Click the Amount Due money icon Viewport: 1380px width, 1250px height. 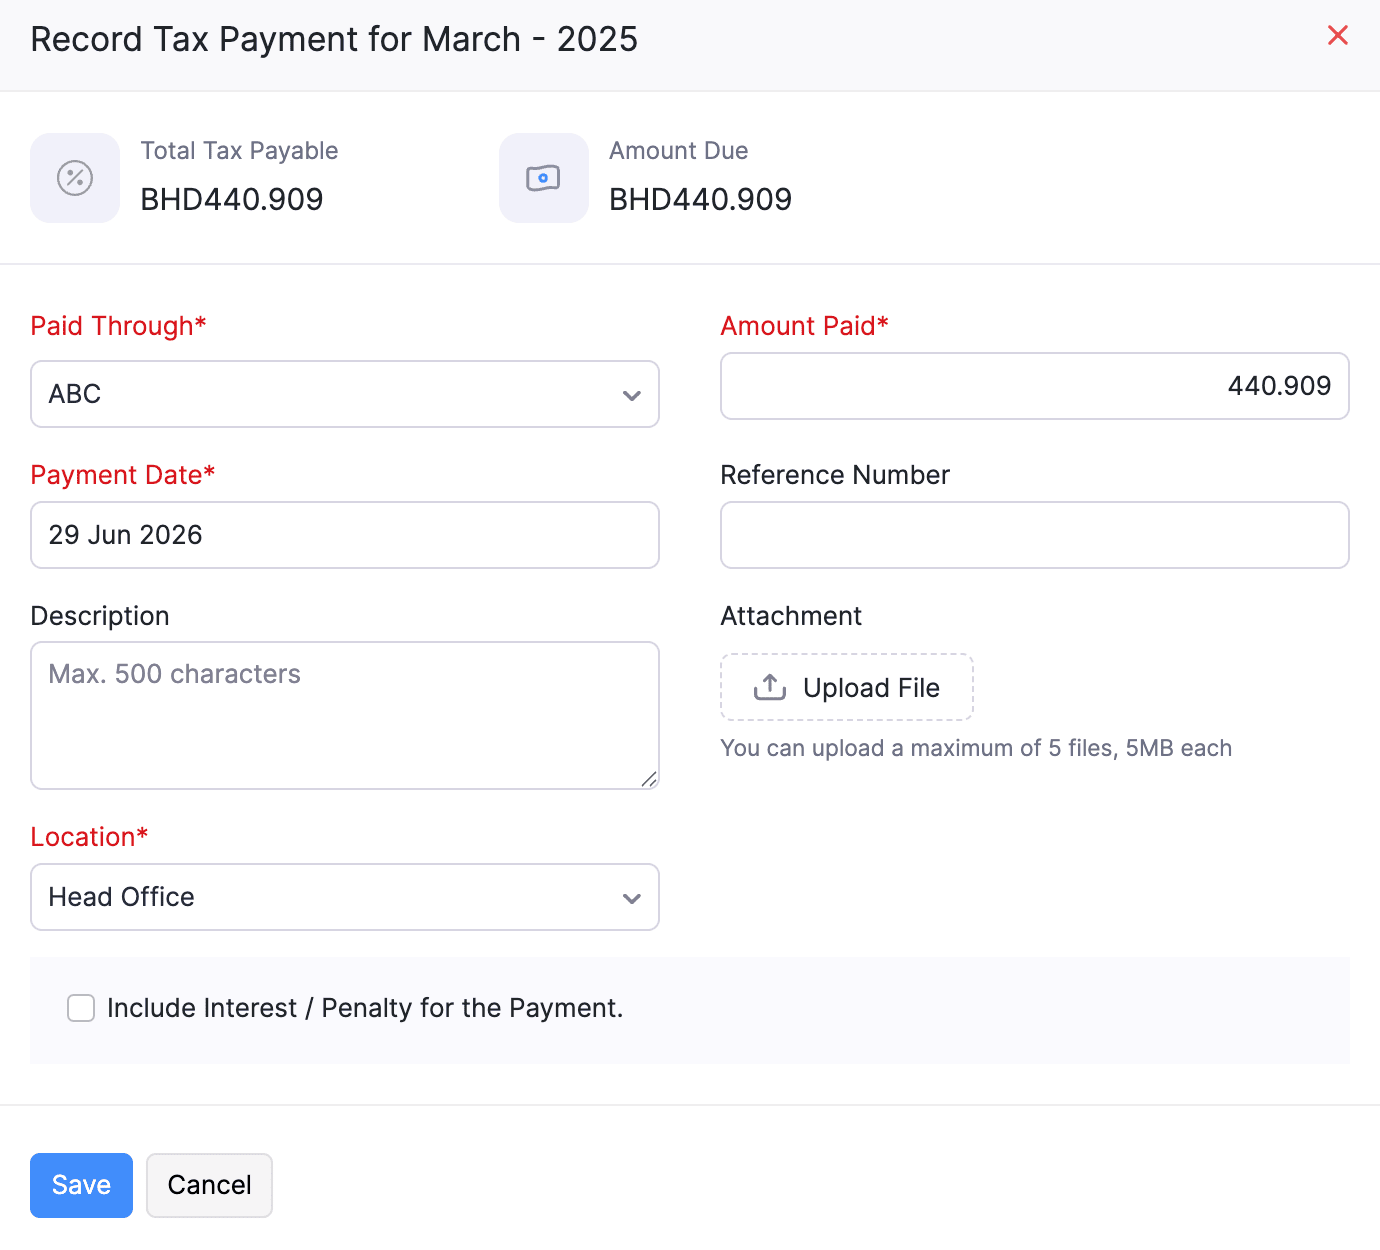pyautogui.click(x=544, y=178)
